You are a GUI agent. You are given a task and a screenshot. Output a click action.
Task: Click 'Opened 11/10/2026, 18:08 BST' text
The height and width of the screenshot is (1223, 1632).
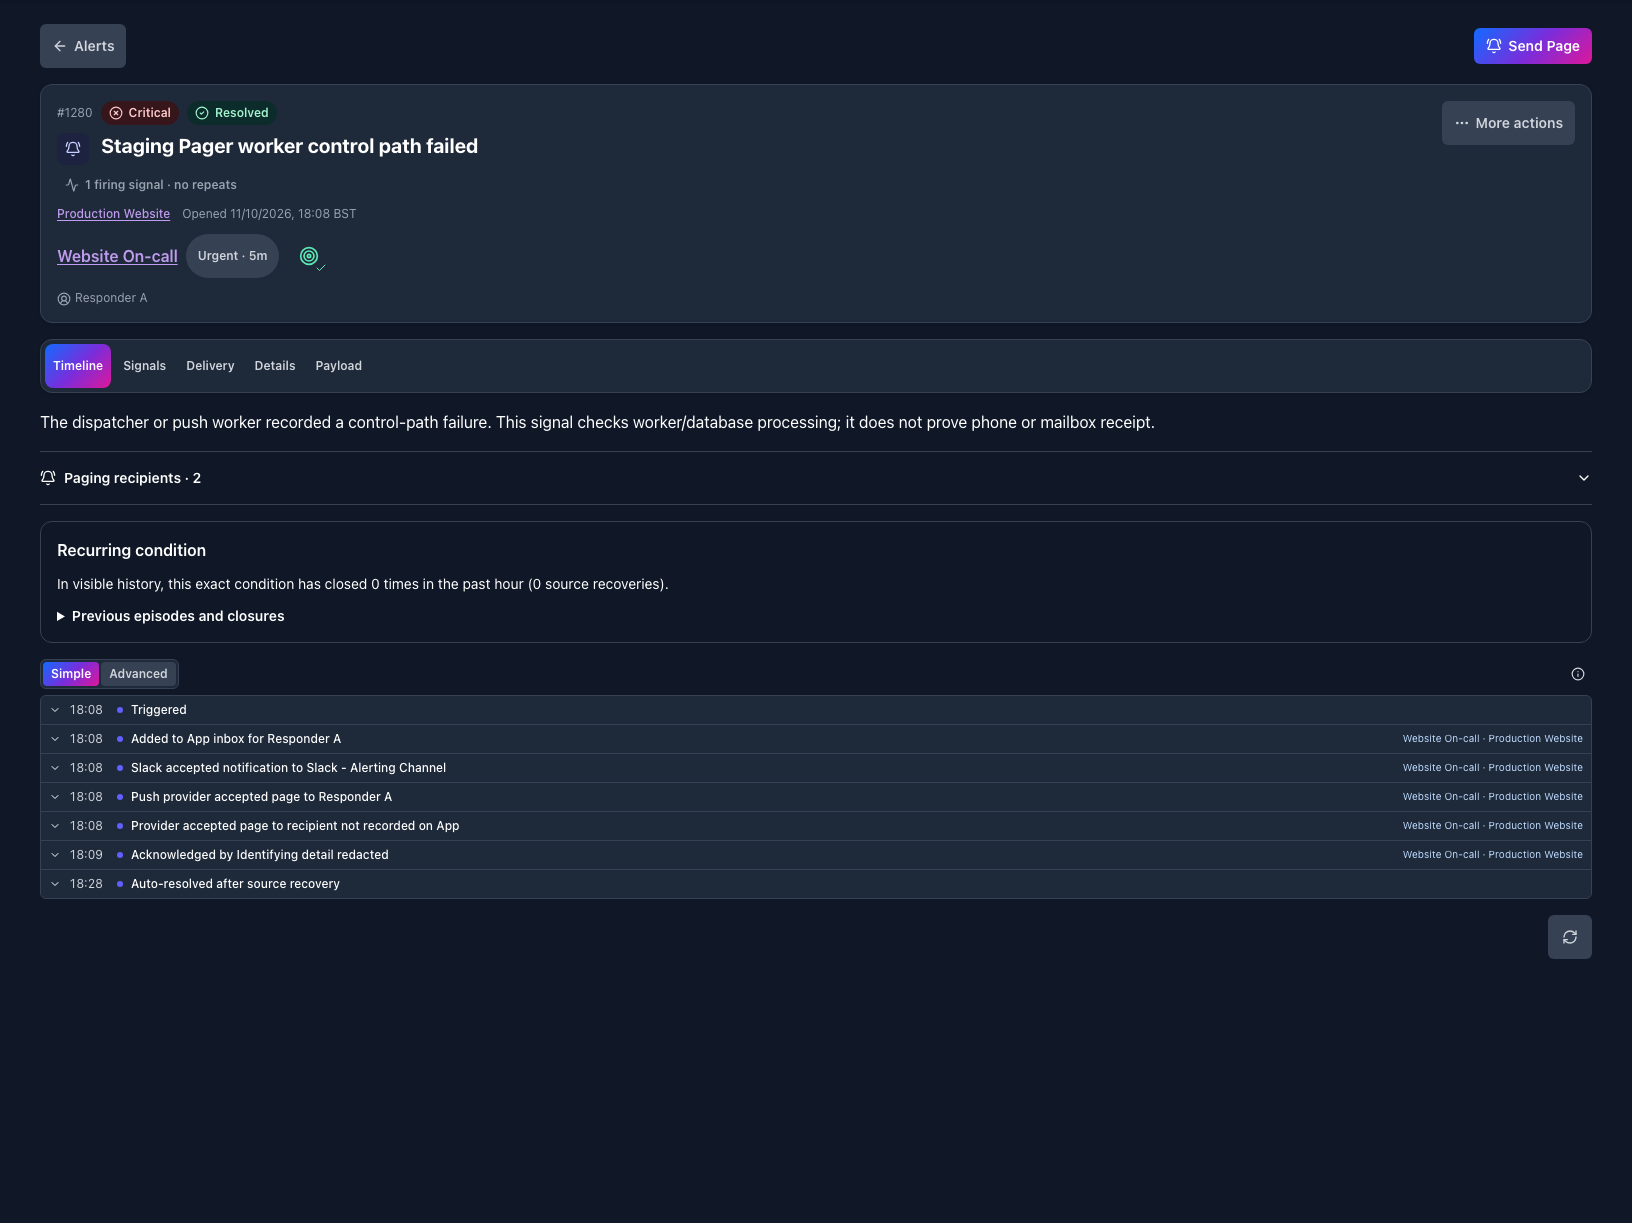[269, 214]
